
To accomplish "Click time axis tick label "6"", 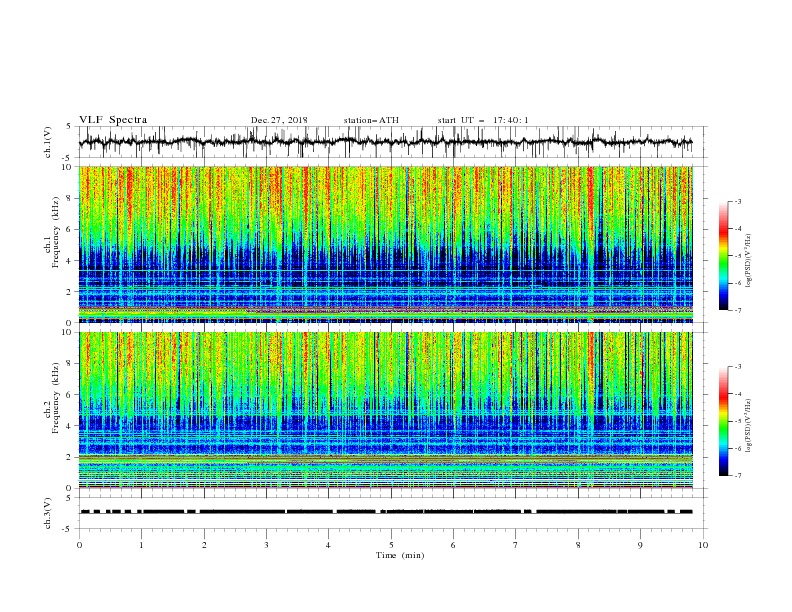I will tap(453, 545).
